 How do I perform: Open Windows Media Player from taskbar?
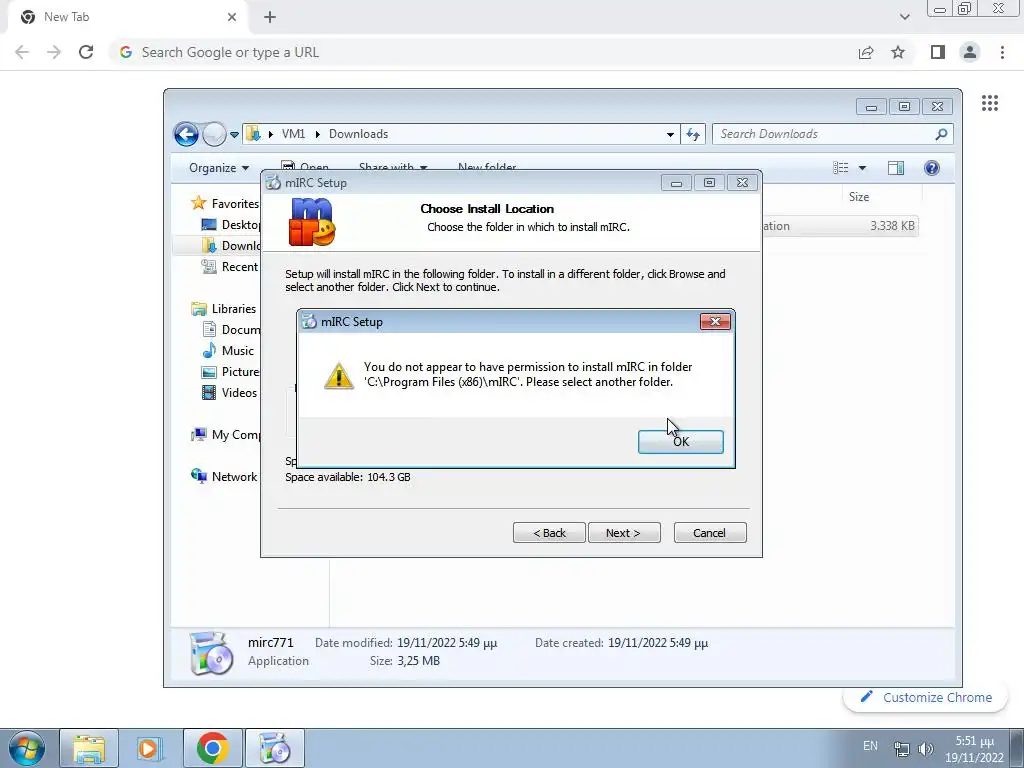click(149, 748)
